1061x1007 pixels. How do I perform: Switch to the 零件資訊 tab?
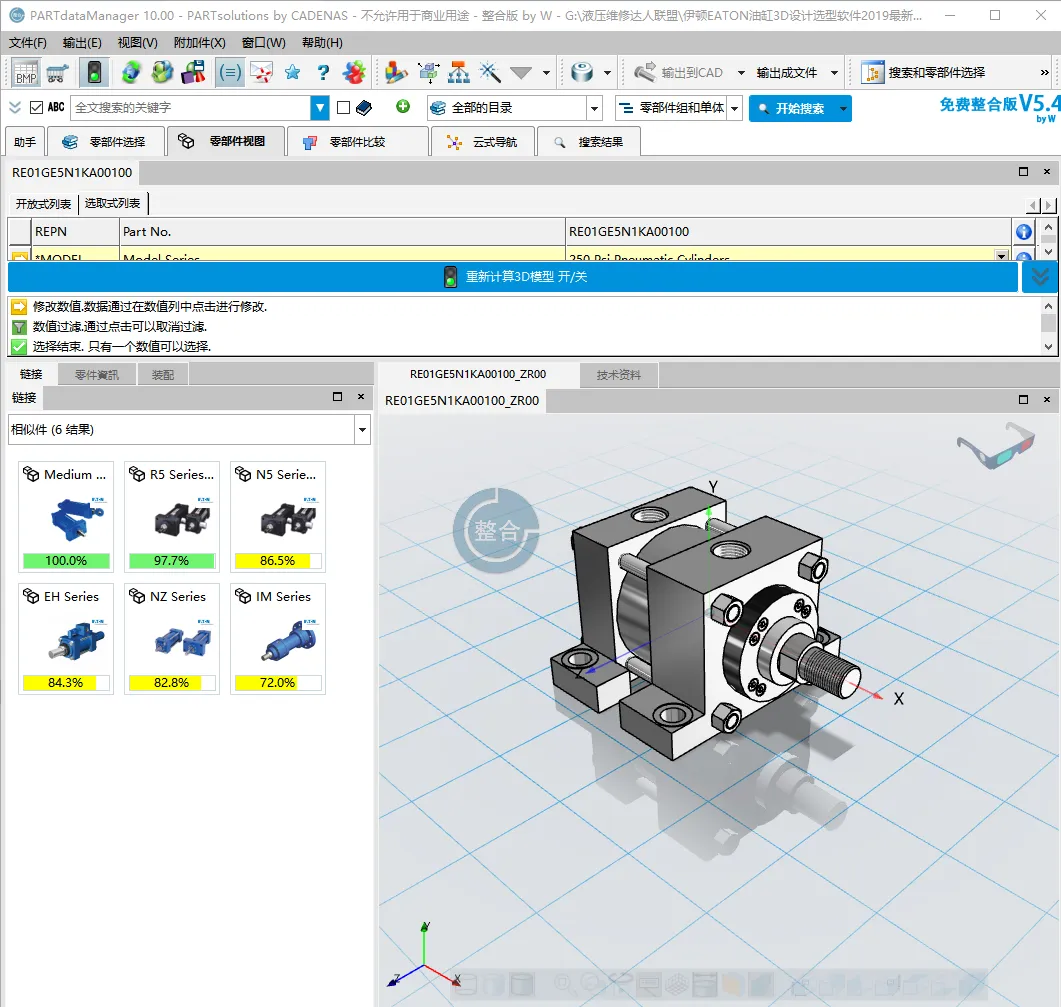tap(97, 374)
